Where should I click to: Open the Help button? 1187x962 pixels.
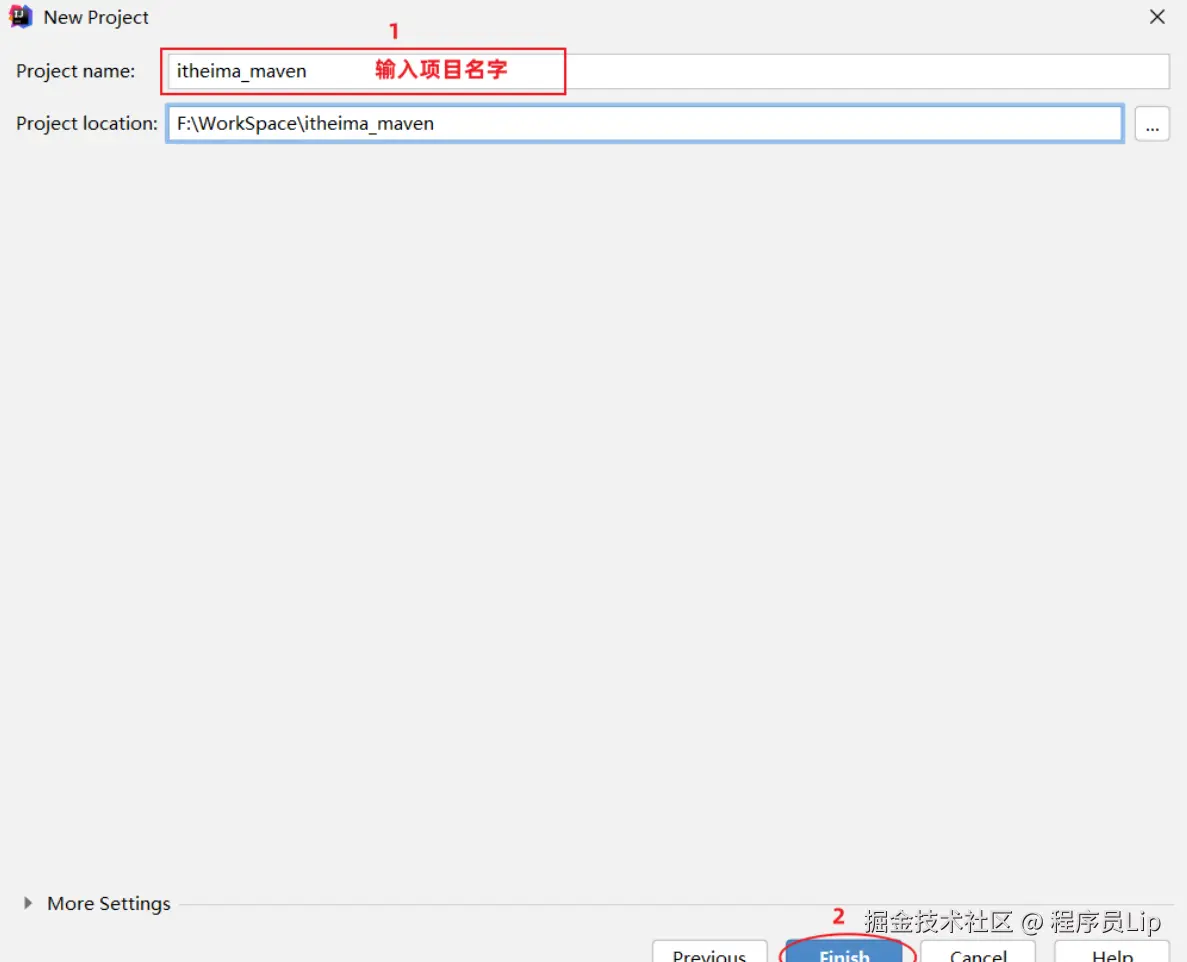[x=1112, y=952]
